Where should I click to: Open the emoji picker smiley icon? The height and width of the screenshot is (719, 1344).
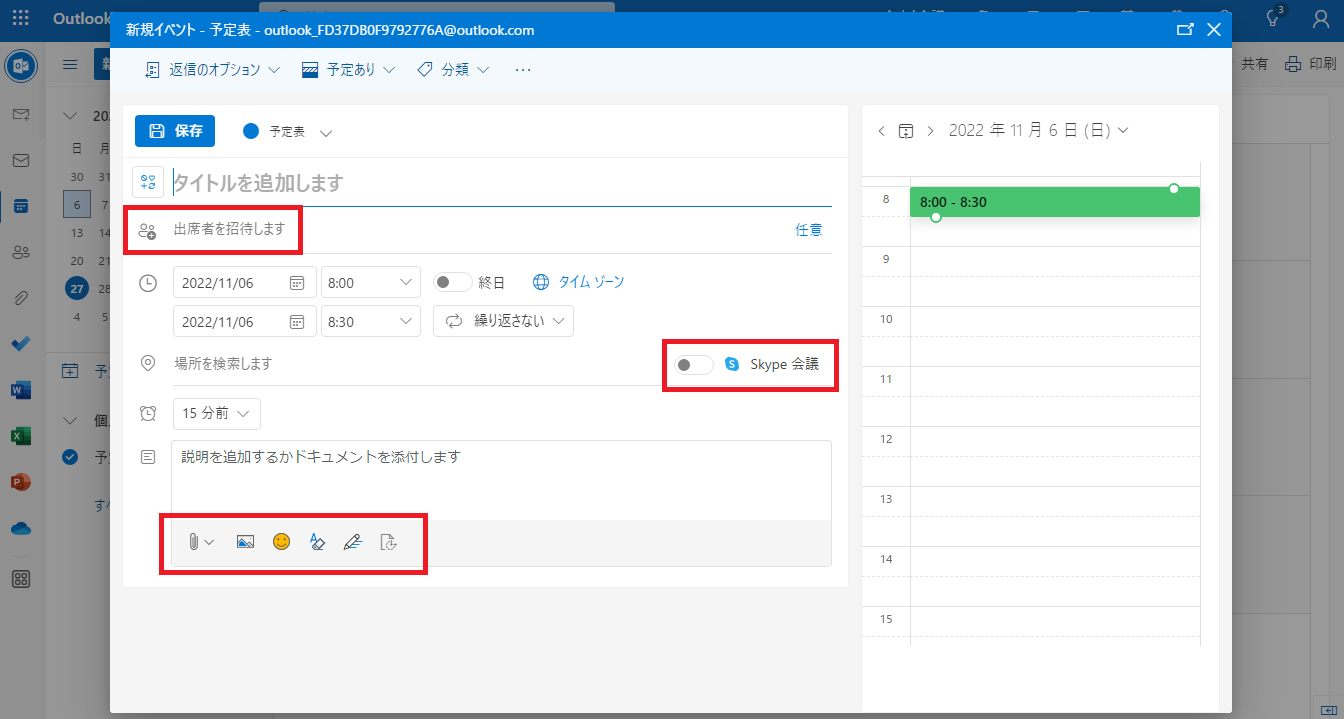tap(281, 542)
